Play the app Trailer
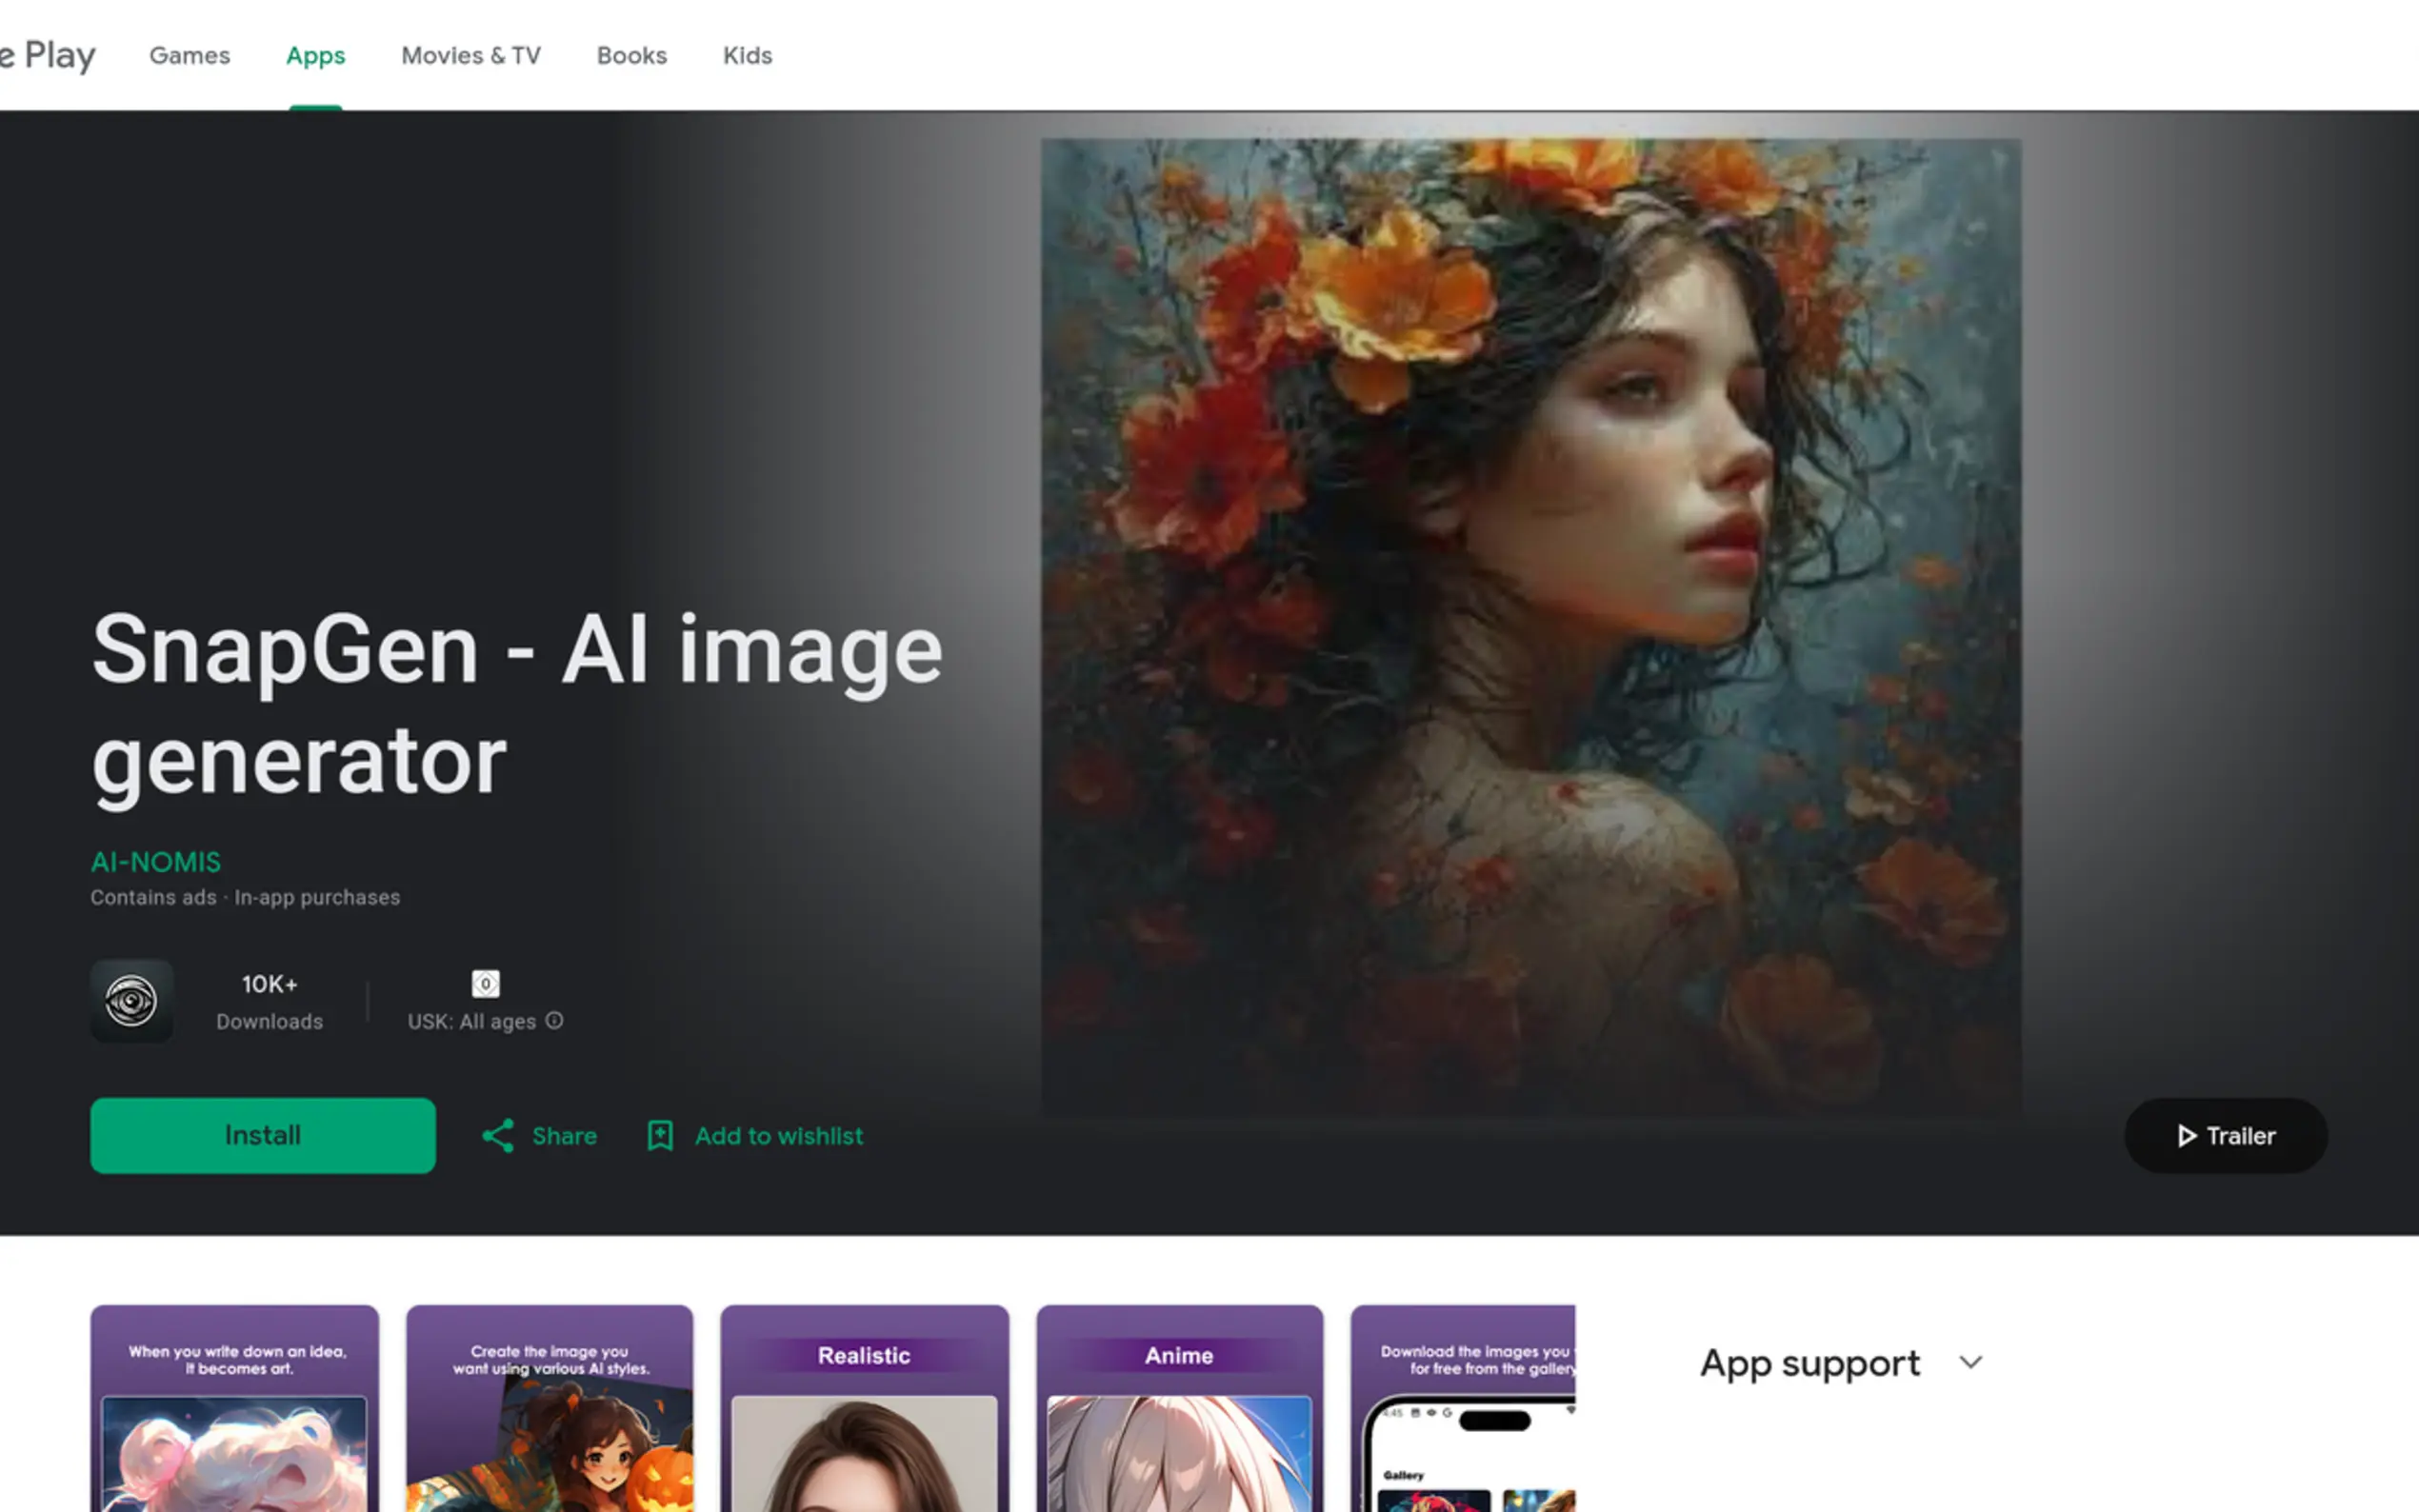Screen dimensions: 2419x1512 pos(2225,1136)
